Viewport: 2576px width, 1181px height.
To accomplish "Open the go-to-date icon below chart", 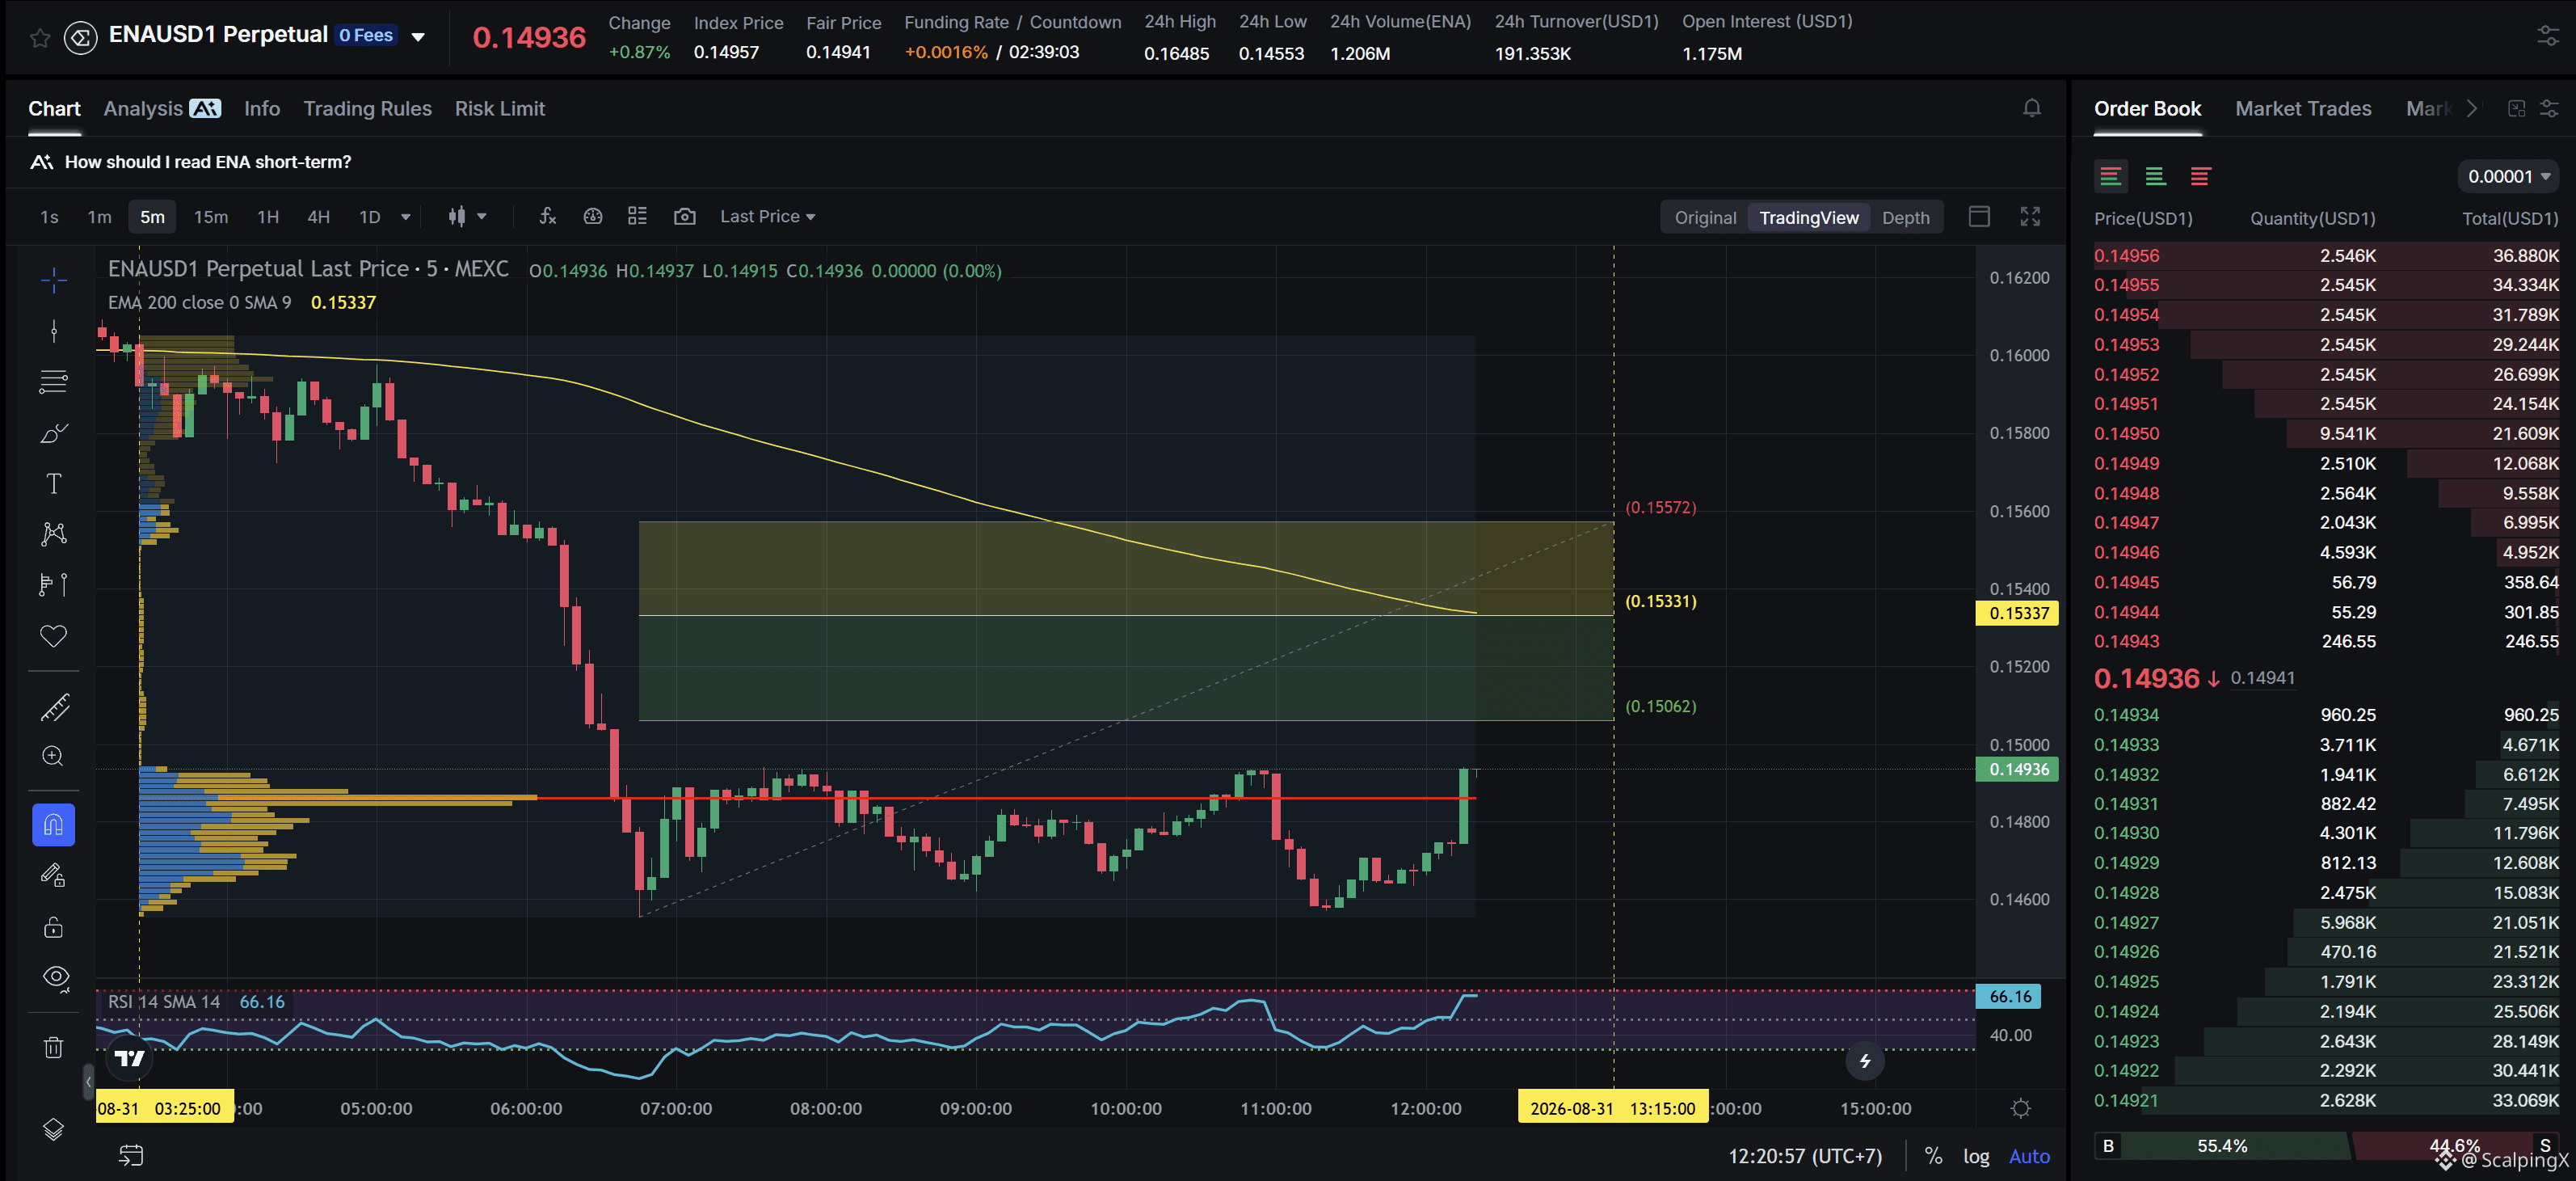I will click(x=131, y=1156).
